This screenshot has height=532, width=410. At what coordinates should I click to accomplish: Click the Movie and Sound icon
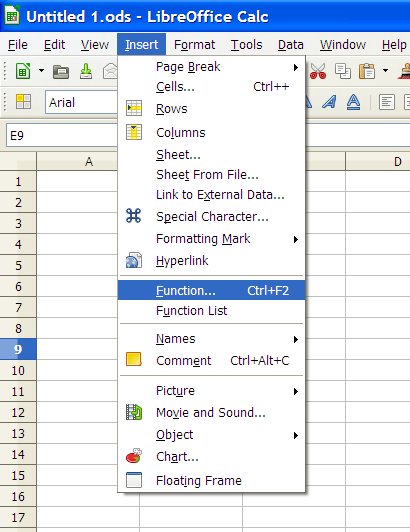pyautogui.click(x=134, y=412)
